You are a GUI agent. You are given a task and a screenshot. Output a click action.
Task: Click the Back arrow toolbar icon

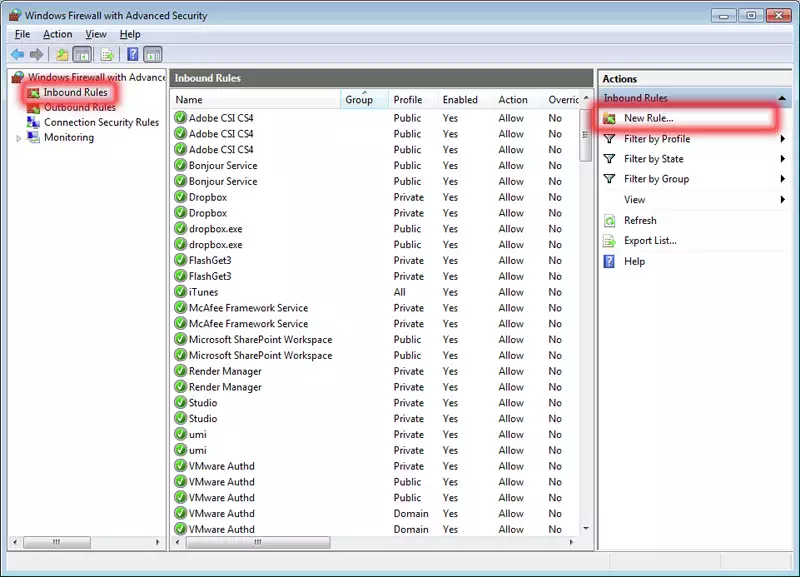17,54
